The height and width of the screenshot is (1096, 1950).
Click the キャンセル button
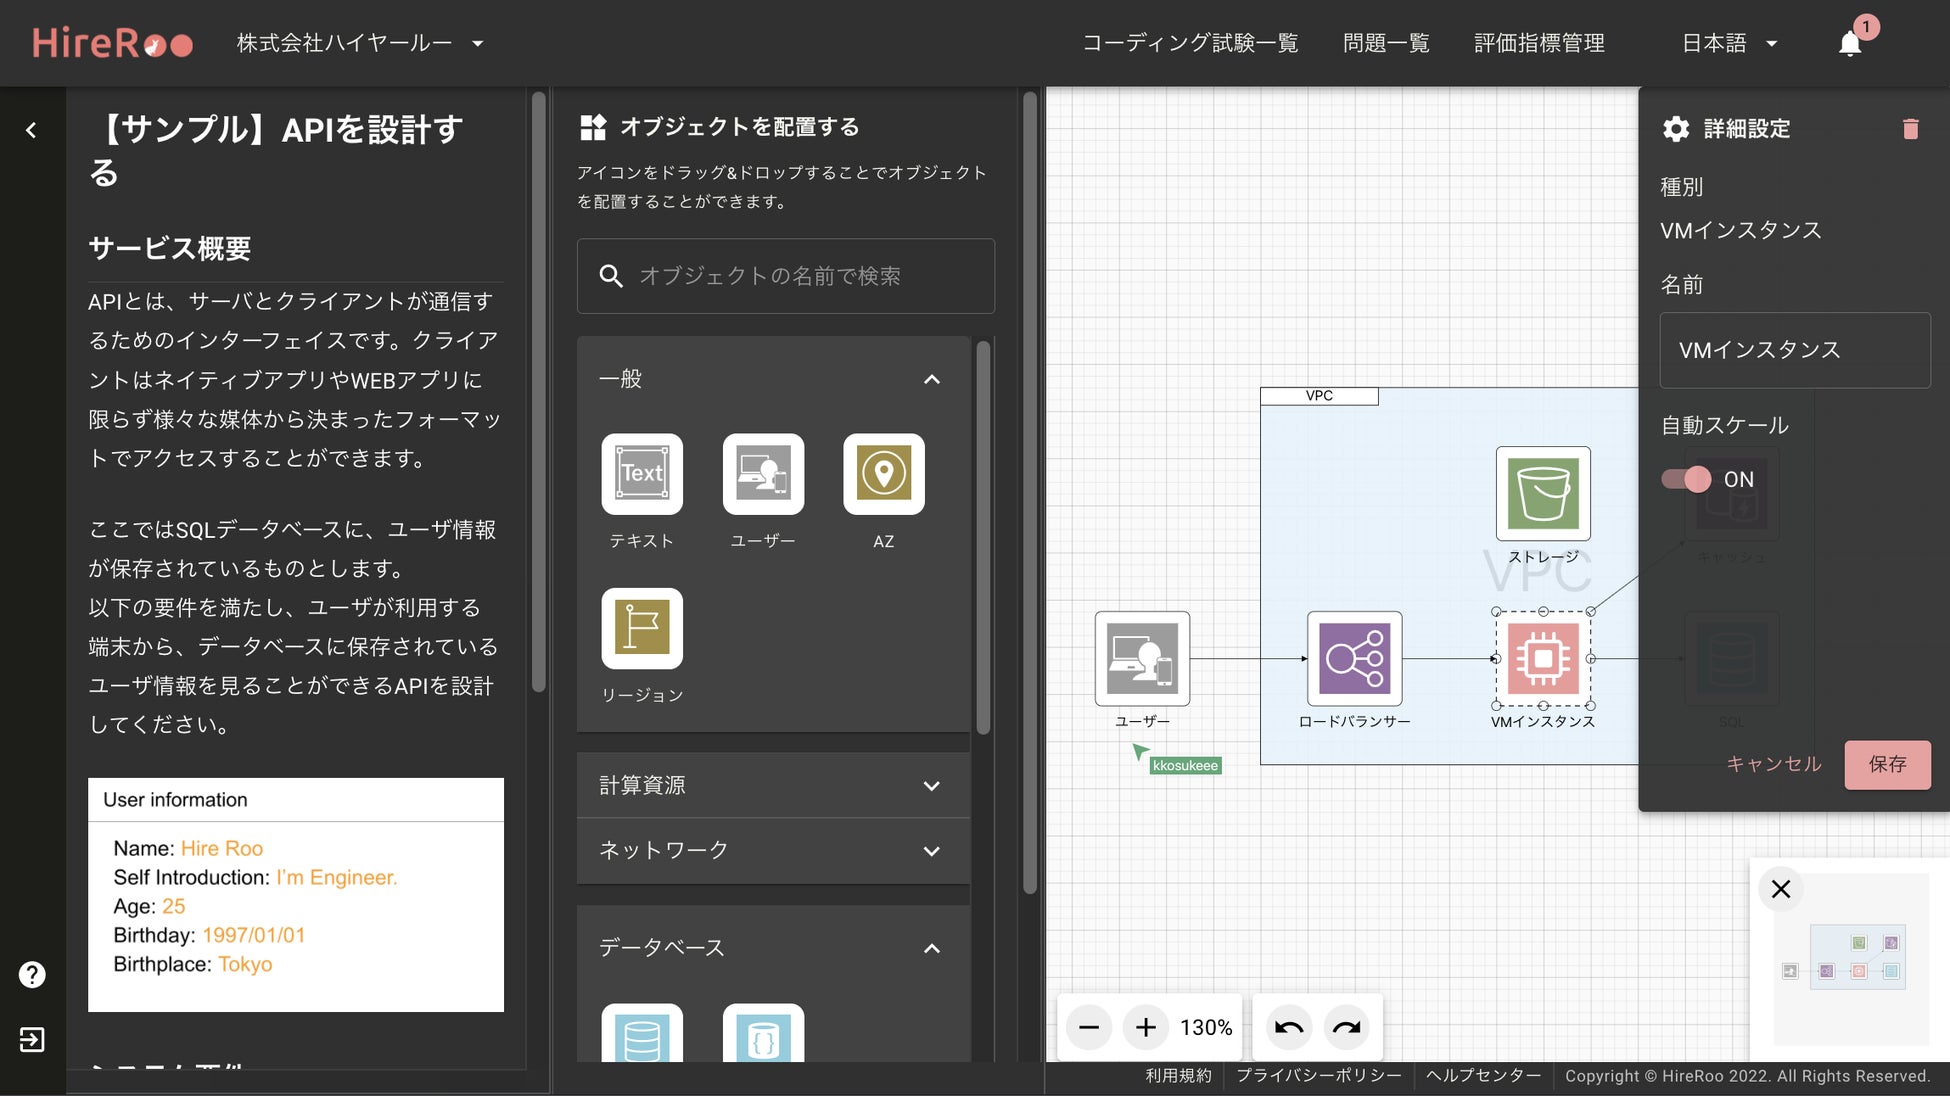click(1774, 764)
